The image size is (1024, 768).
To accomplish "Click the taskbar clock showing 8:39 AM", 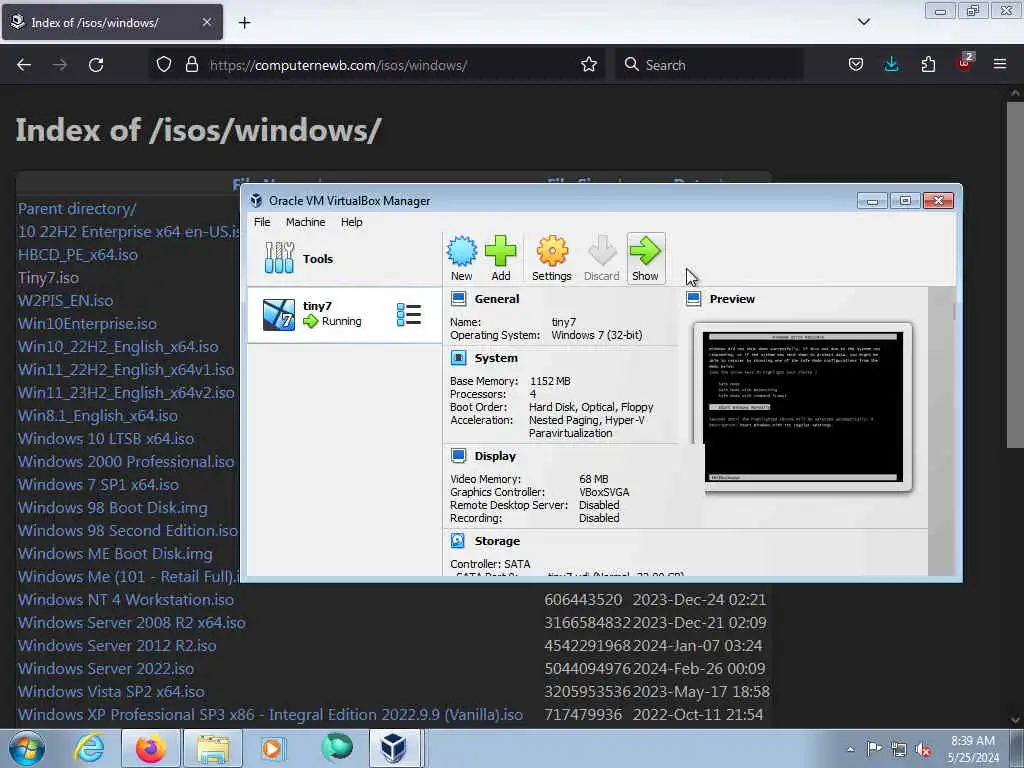I will click(x=972, y=749).
